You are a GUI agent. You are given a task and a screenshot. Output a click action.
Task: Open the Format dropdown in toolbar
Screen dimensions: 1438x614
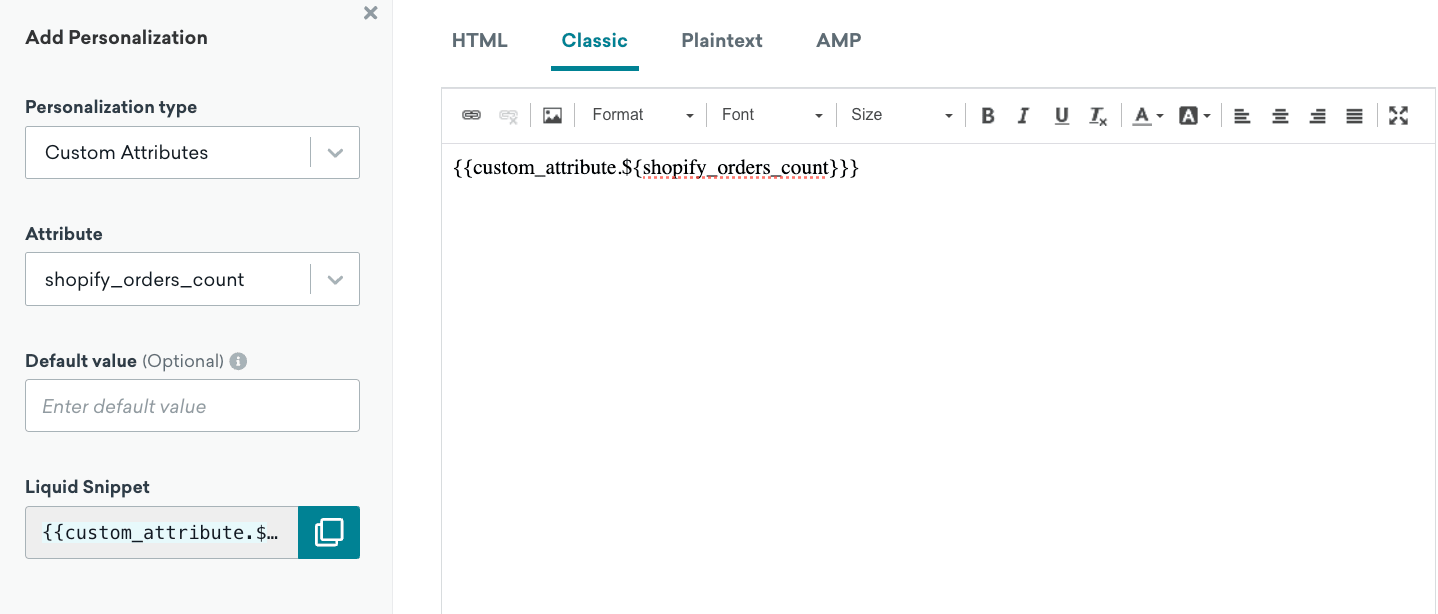pos(642,115)
